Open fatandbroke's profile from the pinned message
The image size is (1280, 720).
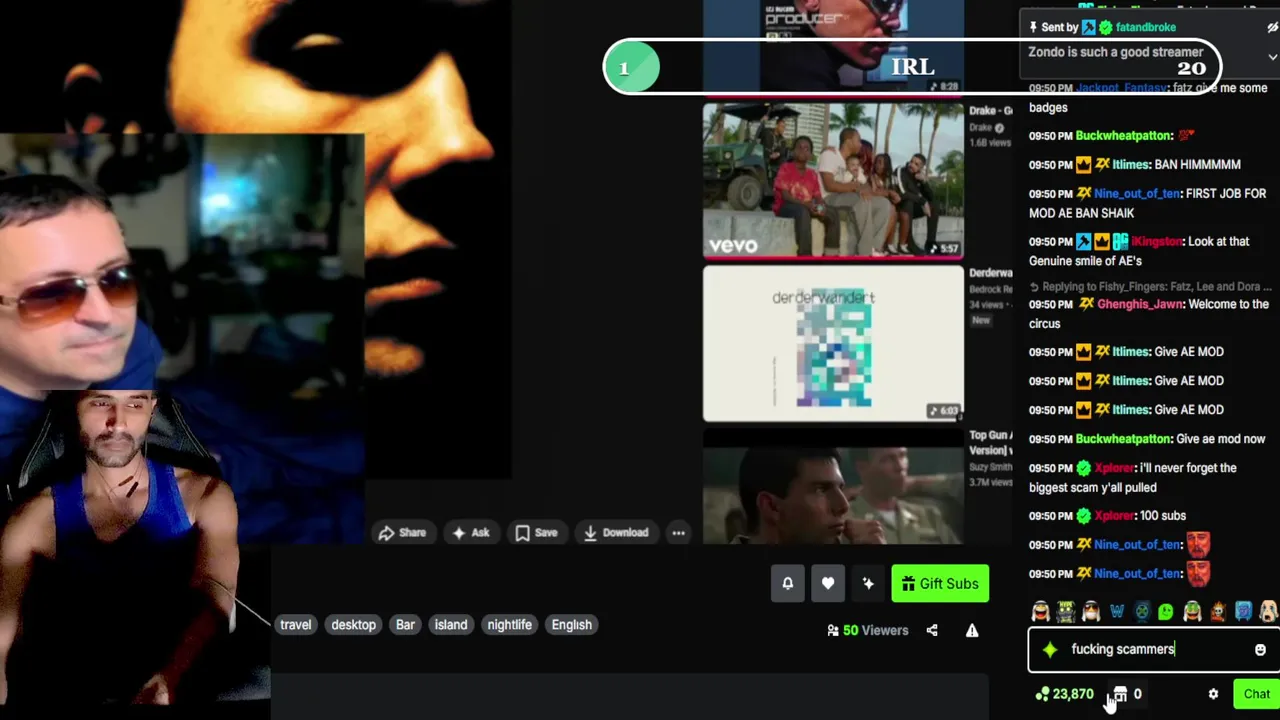tap(1145, 28)
